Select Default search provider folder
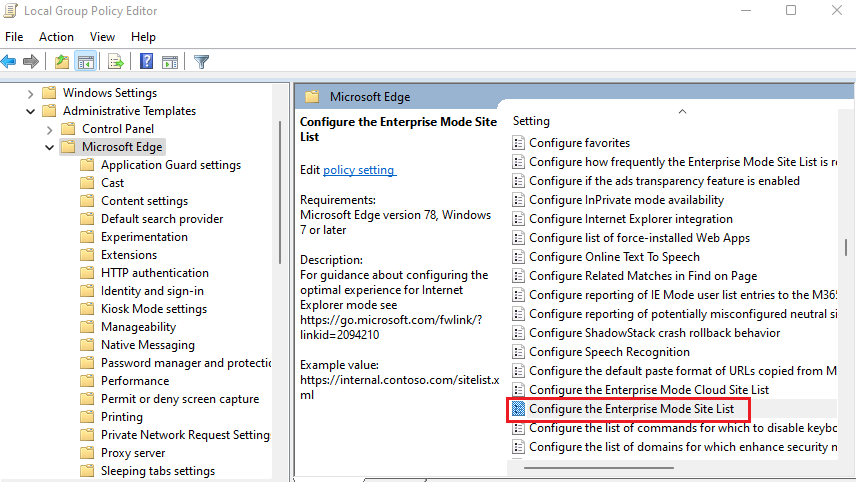The height and width of the screenshot is (482, 856). (162, 219)
